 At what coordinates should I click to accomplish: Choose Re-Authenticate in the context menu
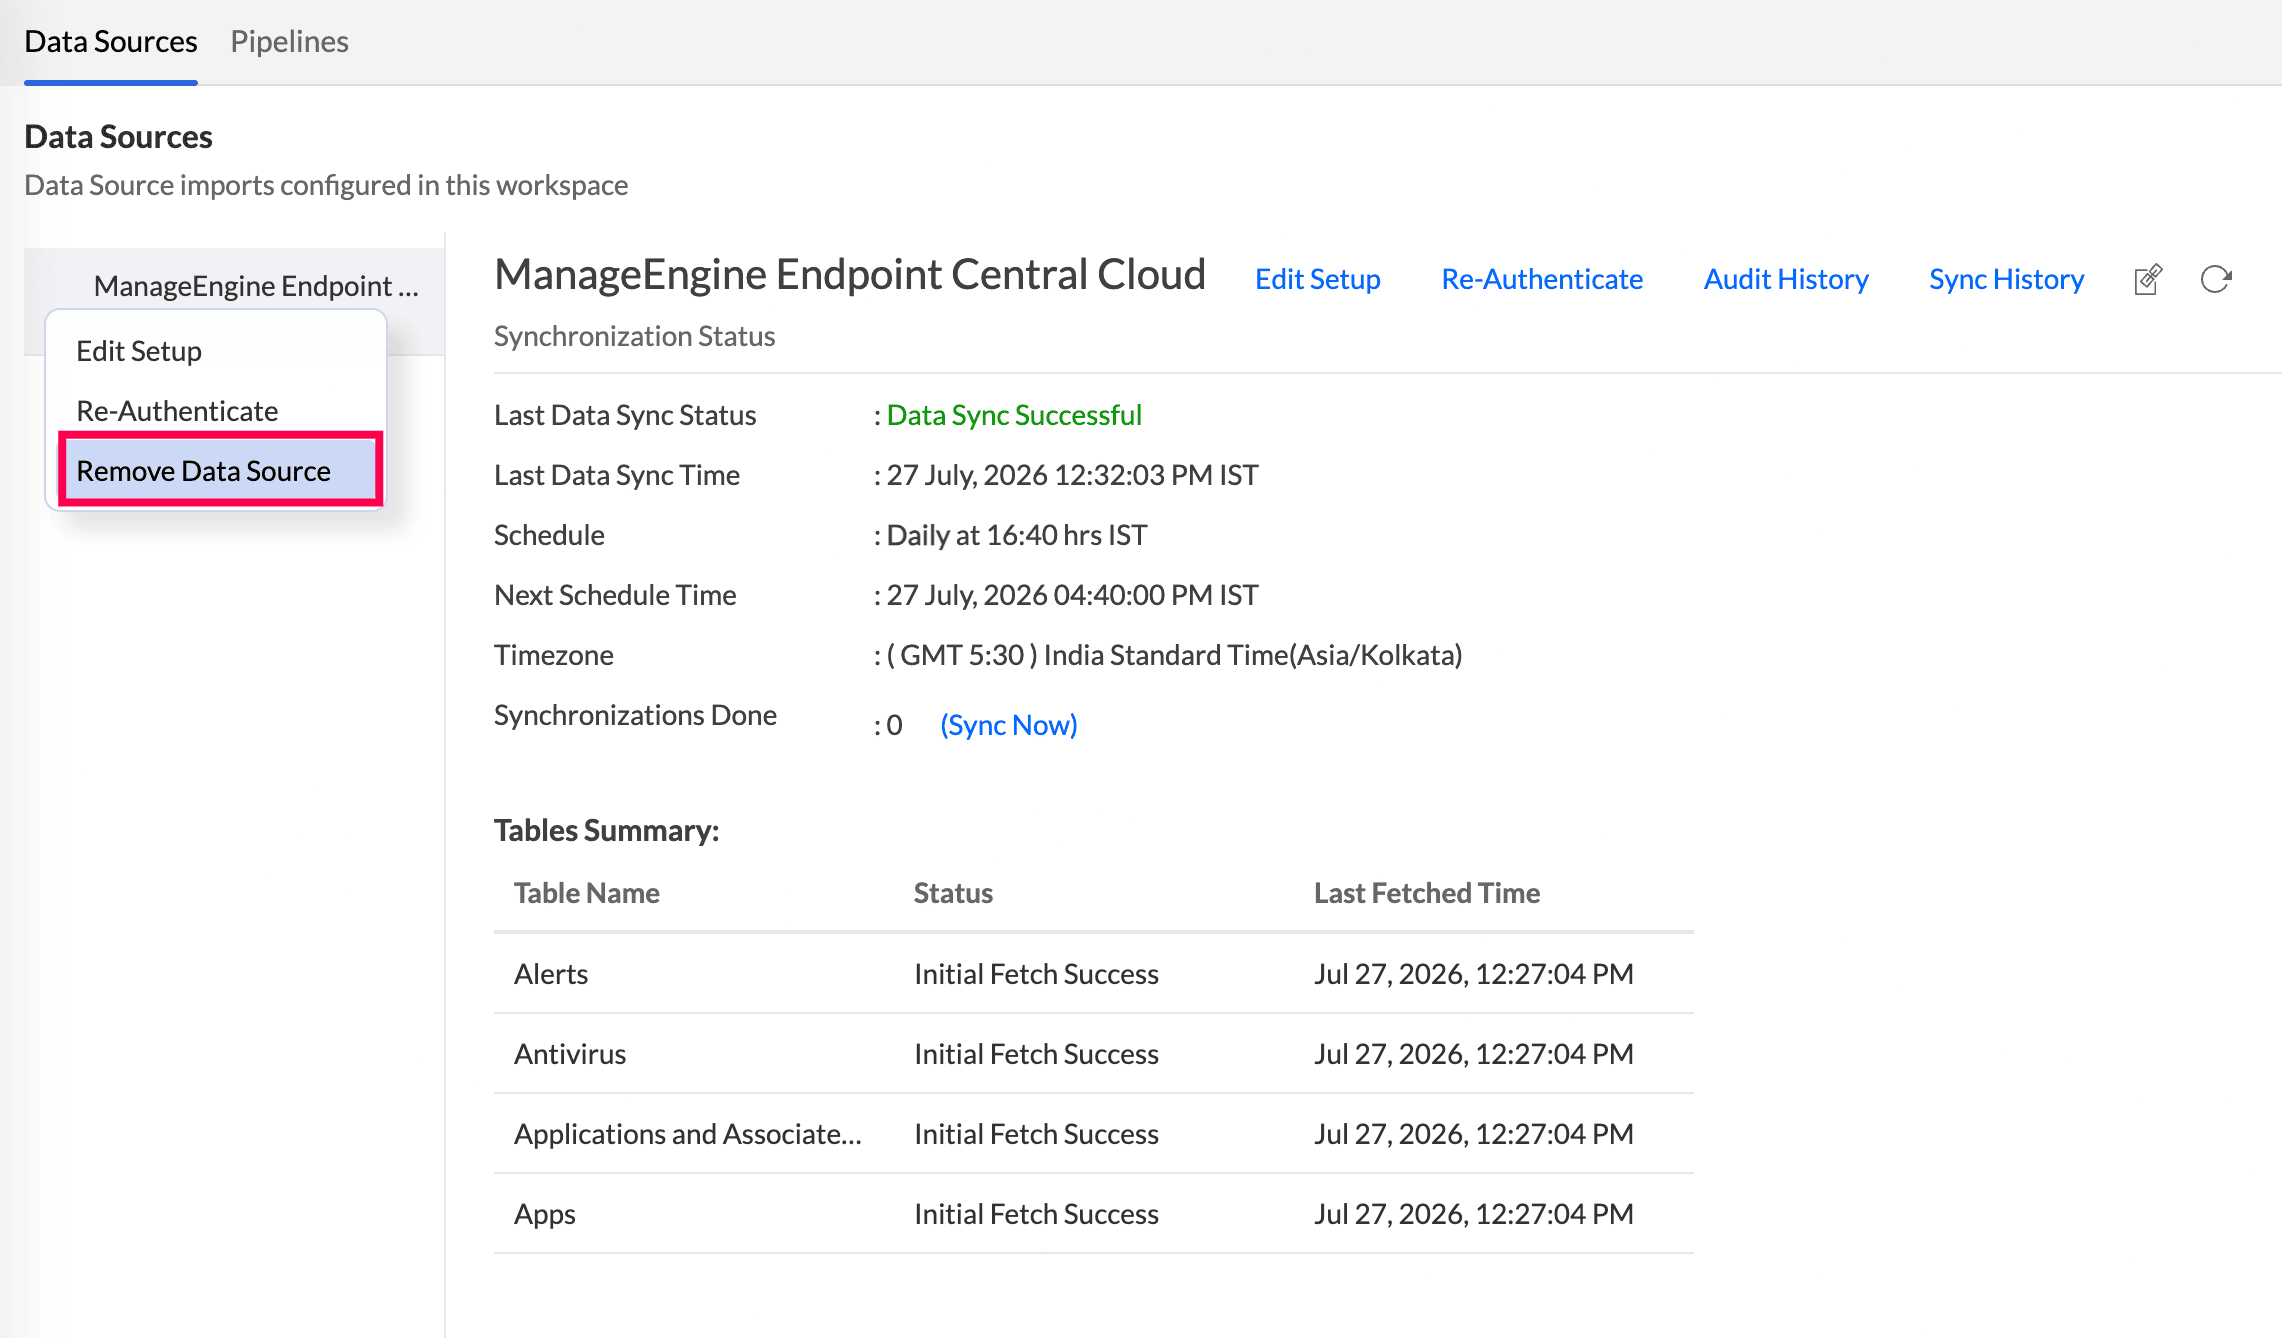tap(177, 411)
